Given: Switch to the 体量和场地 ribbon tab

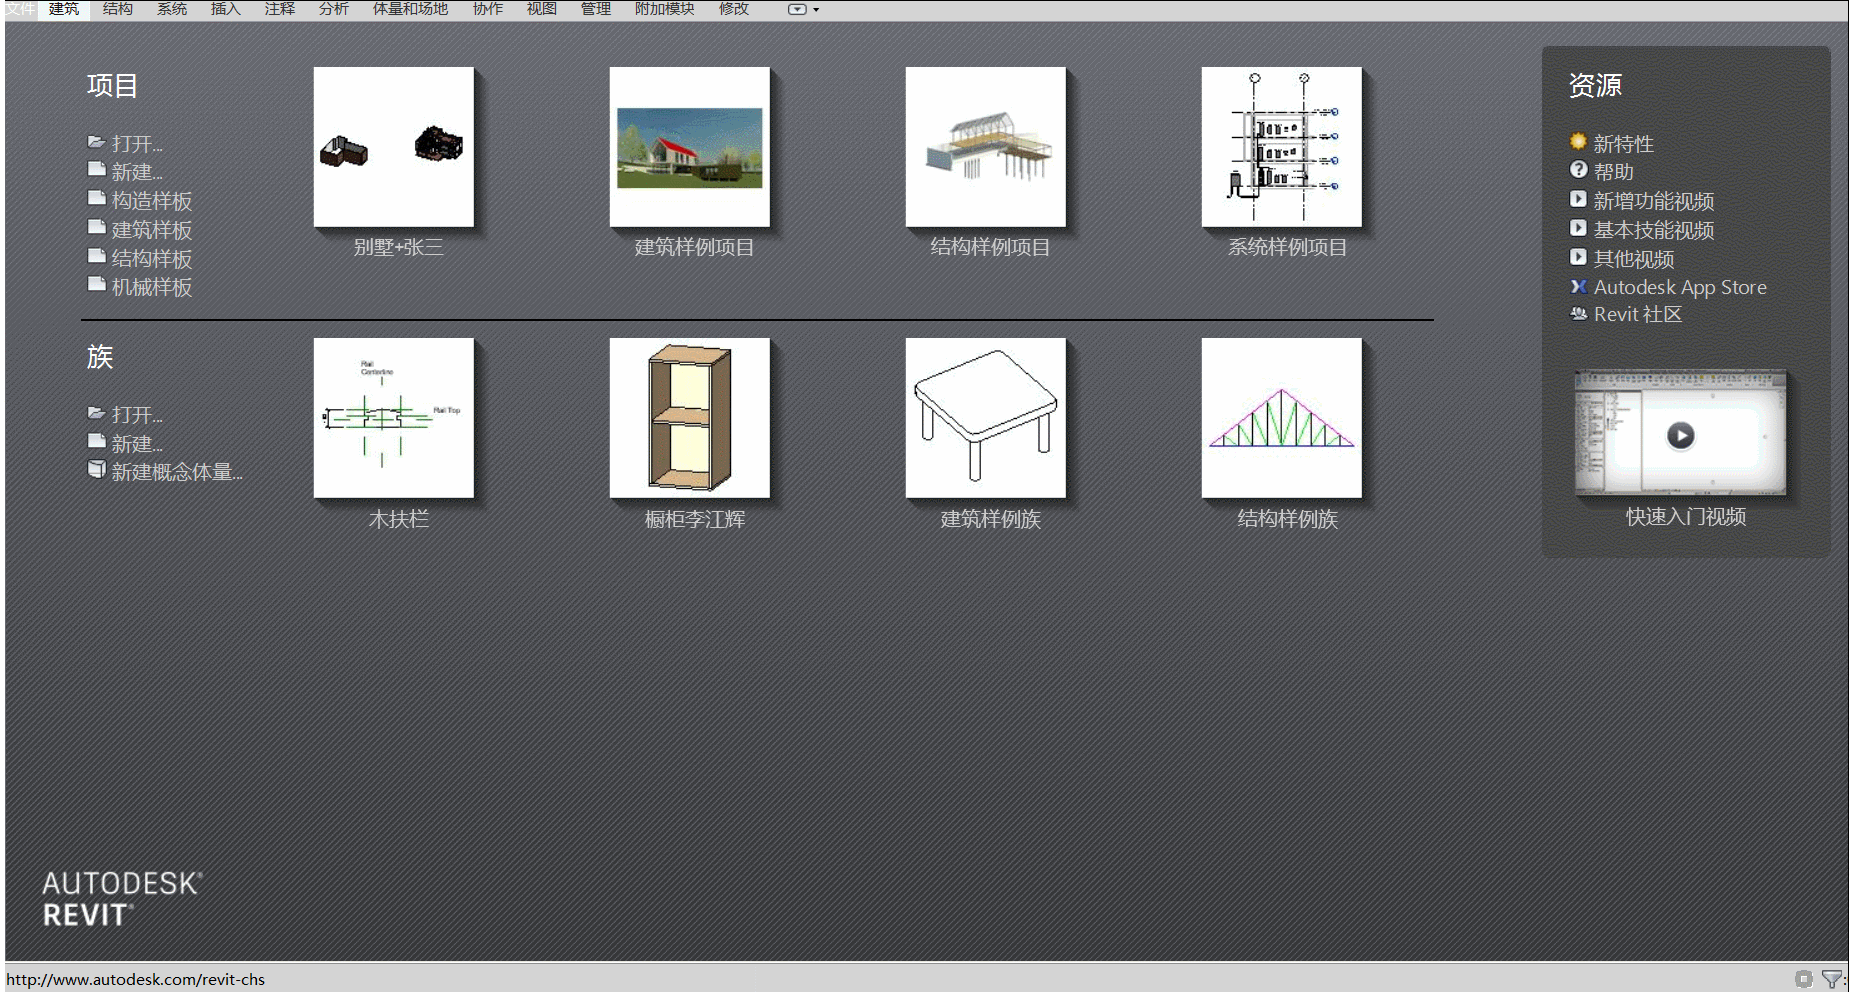Looking at the screenshot, I should 410,9.
